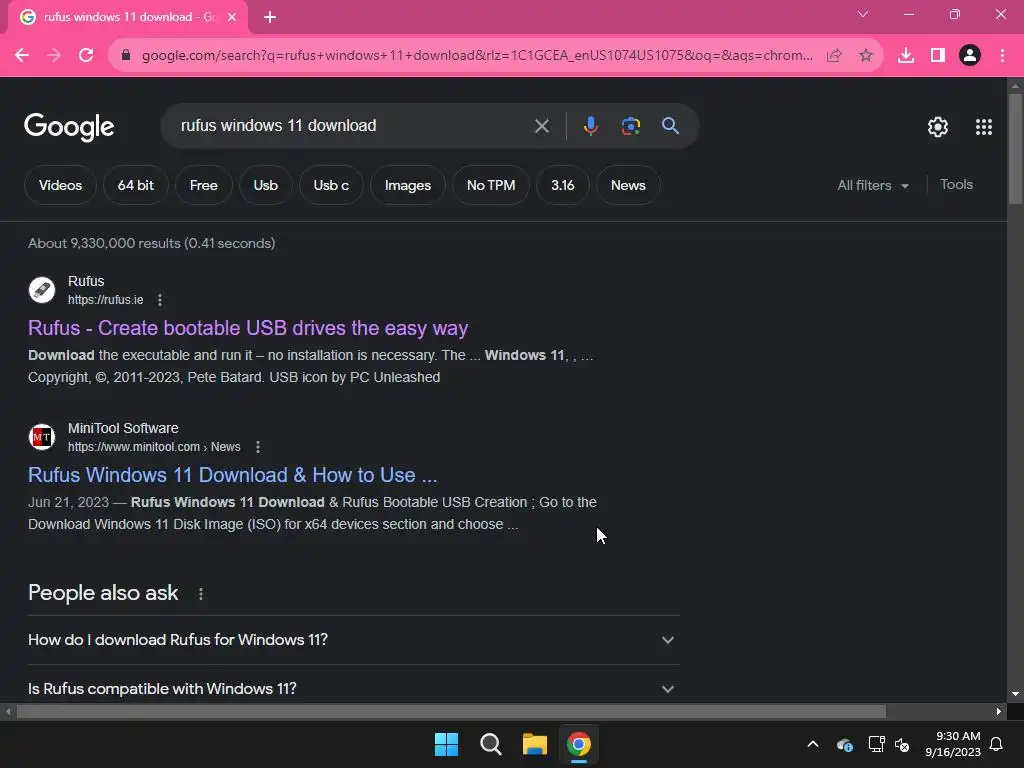Open search Tools
The height and width of the screenshot is (768, 1024).
tap(956, 185)
